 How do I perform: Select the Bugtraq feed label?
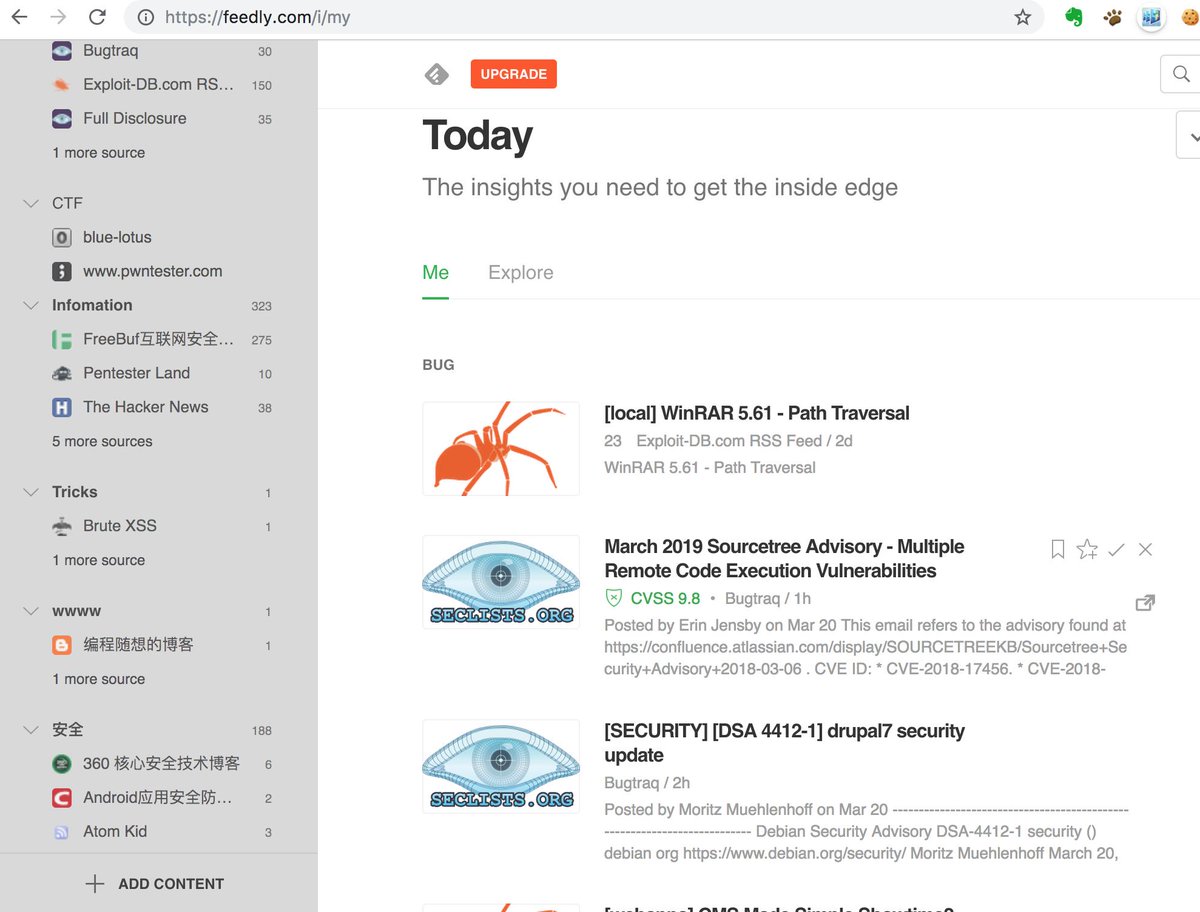coord(110,51)
